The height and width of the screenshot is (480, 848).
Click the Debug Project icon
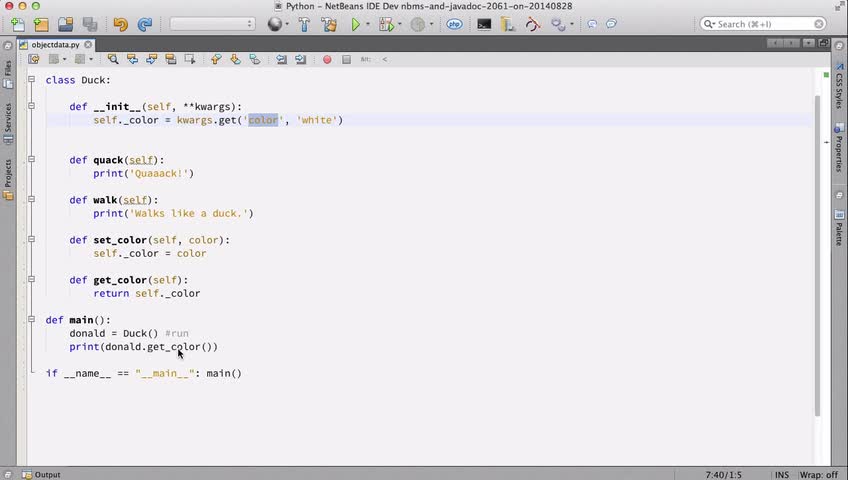[386, 24]
